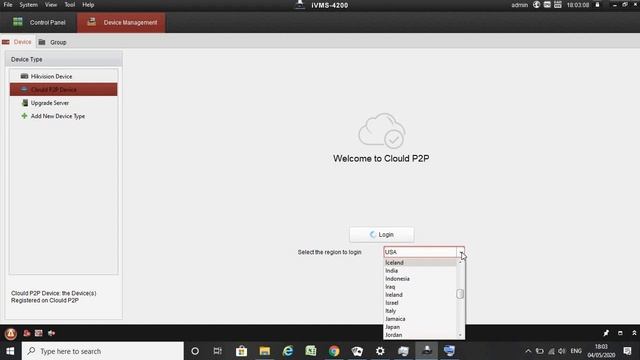This screenshot has height=360, width=640.
Task: Choose Iceland from region list
Action: 420,262
